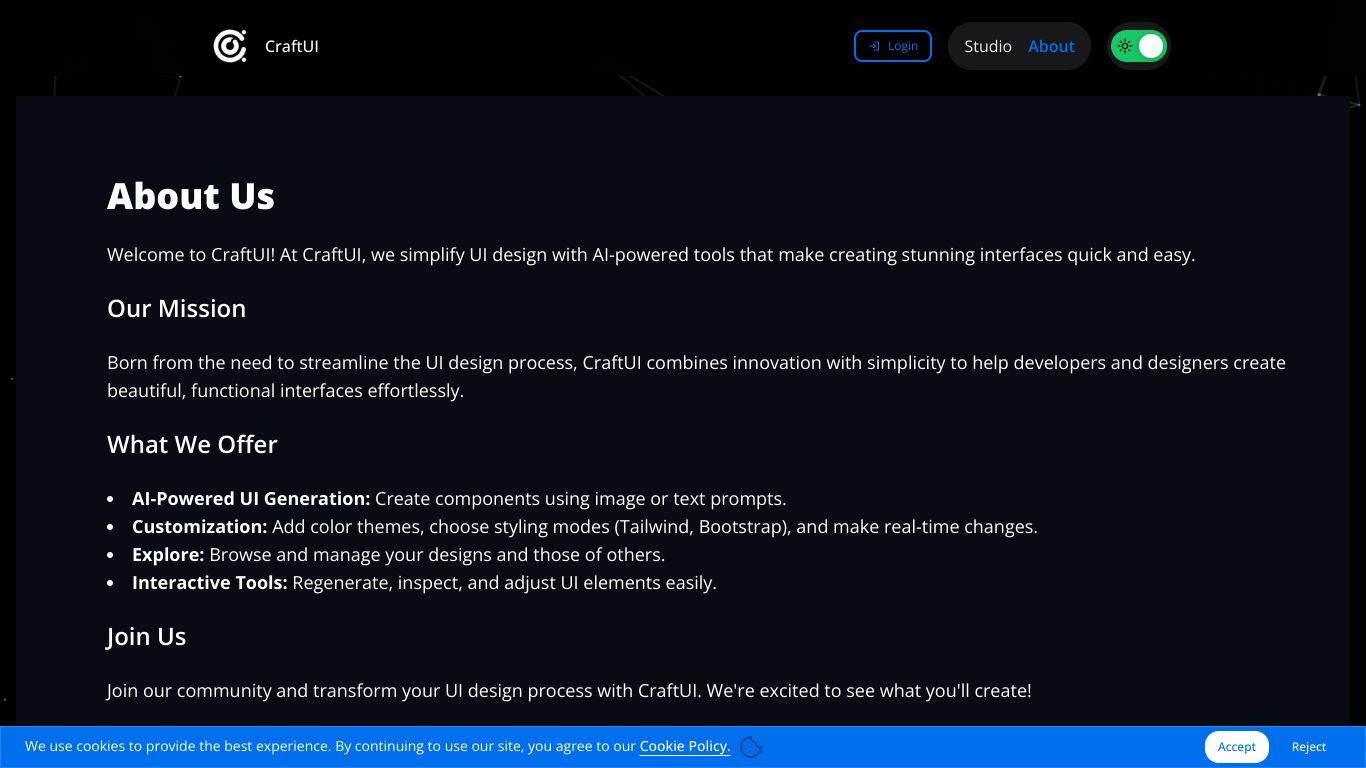
Task: Go to the Studio nav item
Action: 988,46
